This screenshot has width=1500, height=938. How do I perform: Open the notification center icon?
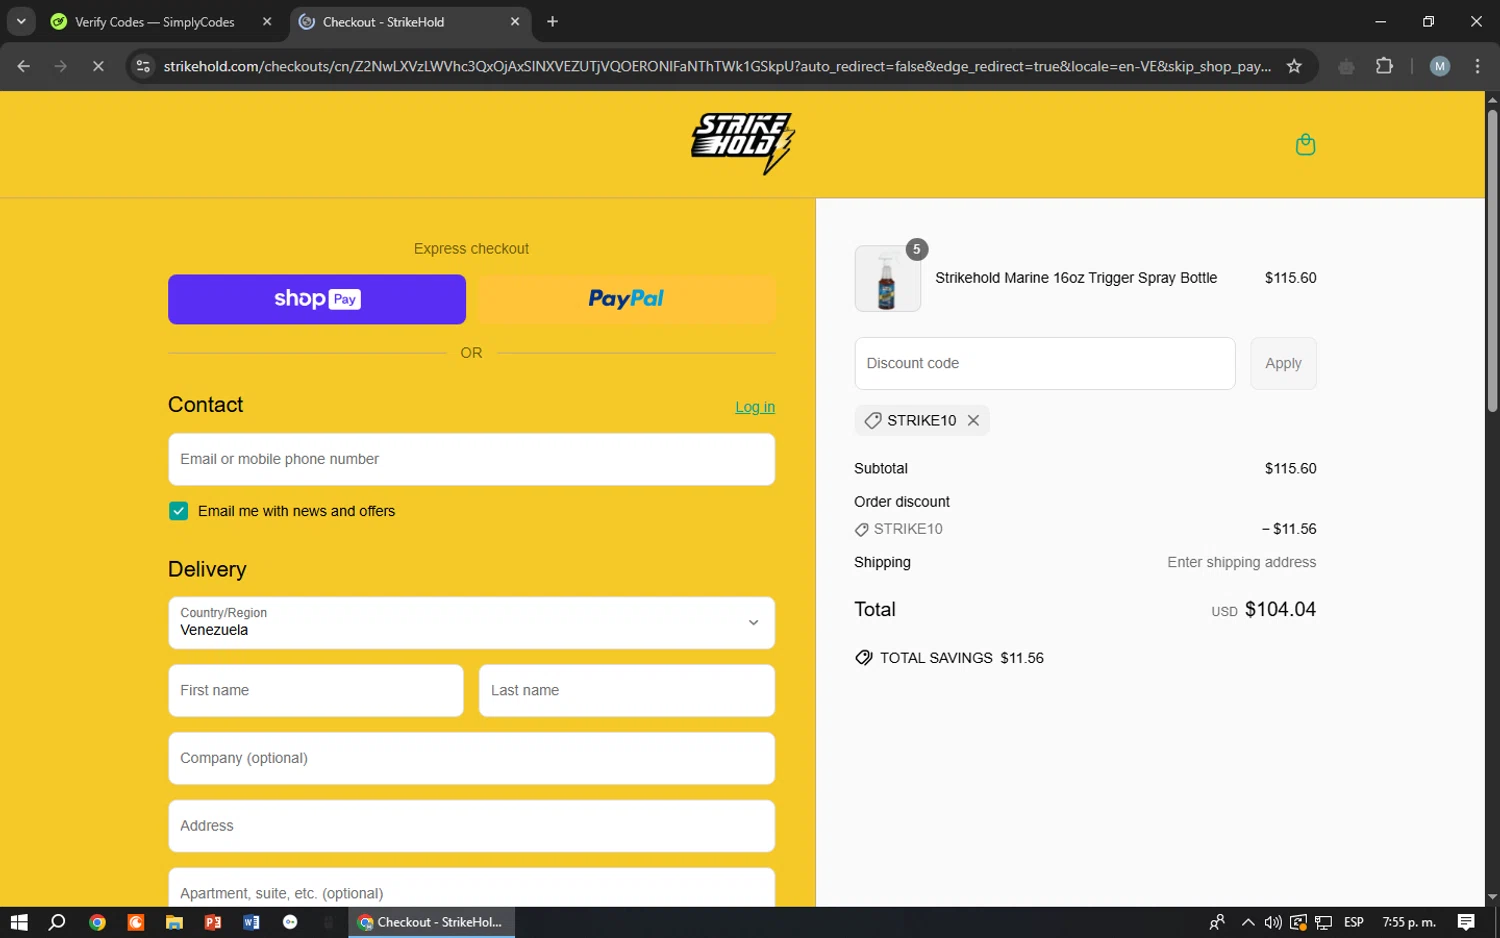1466,922
